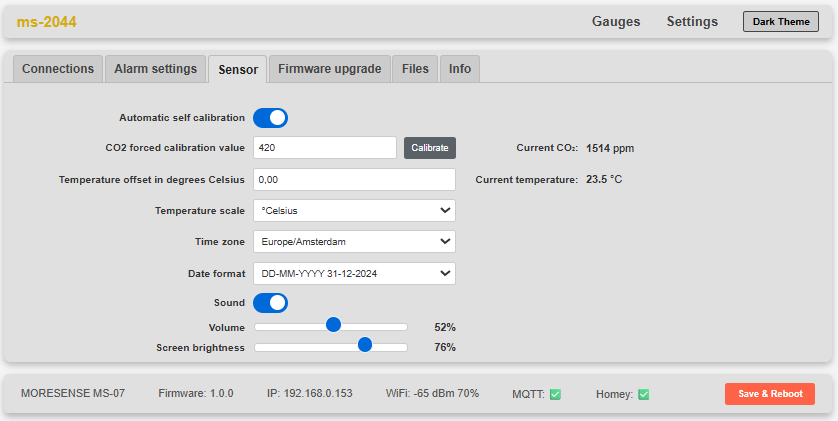Disable the Sound toggle switch
This screenshot has height=421, width=838.
point(270,303)
